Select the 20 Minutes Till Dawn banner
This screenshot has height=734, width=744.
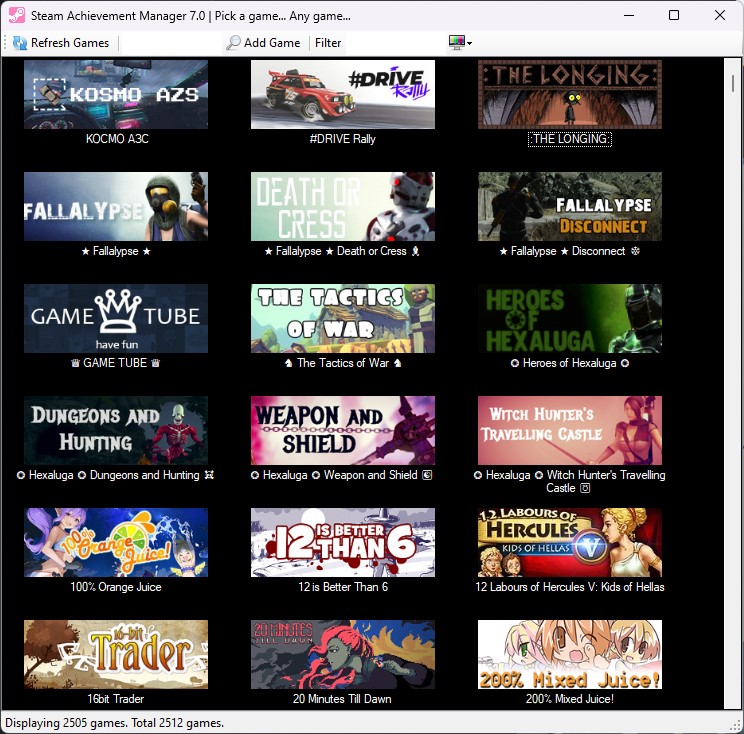343,654
